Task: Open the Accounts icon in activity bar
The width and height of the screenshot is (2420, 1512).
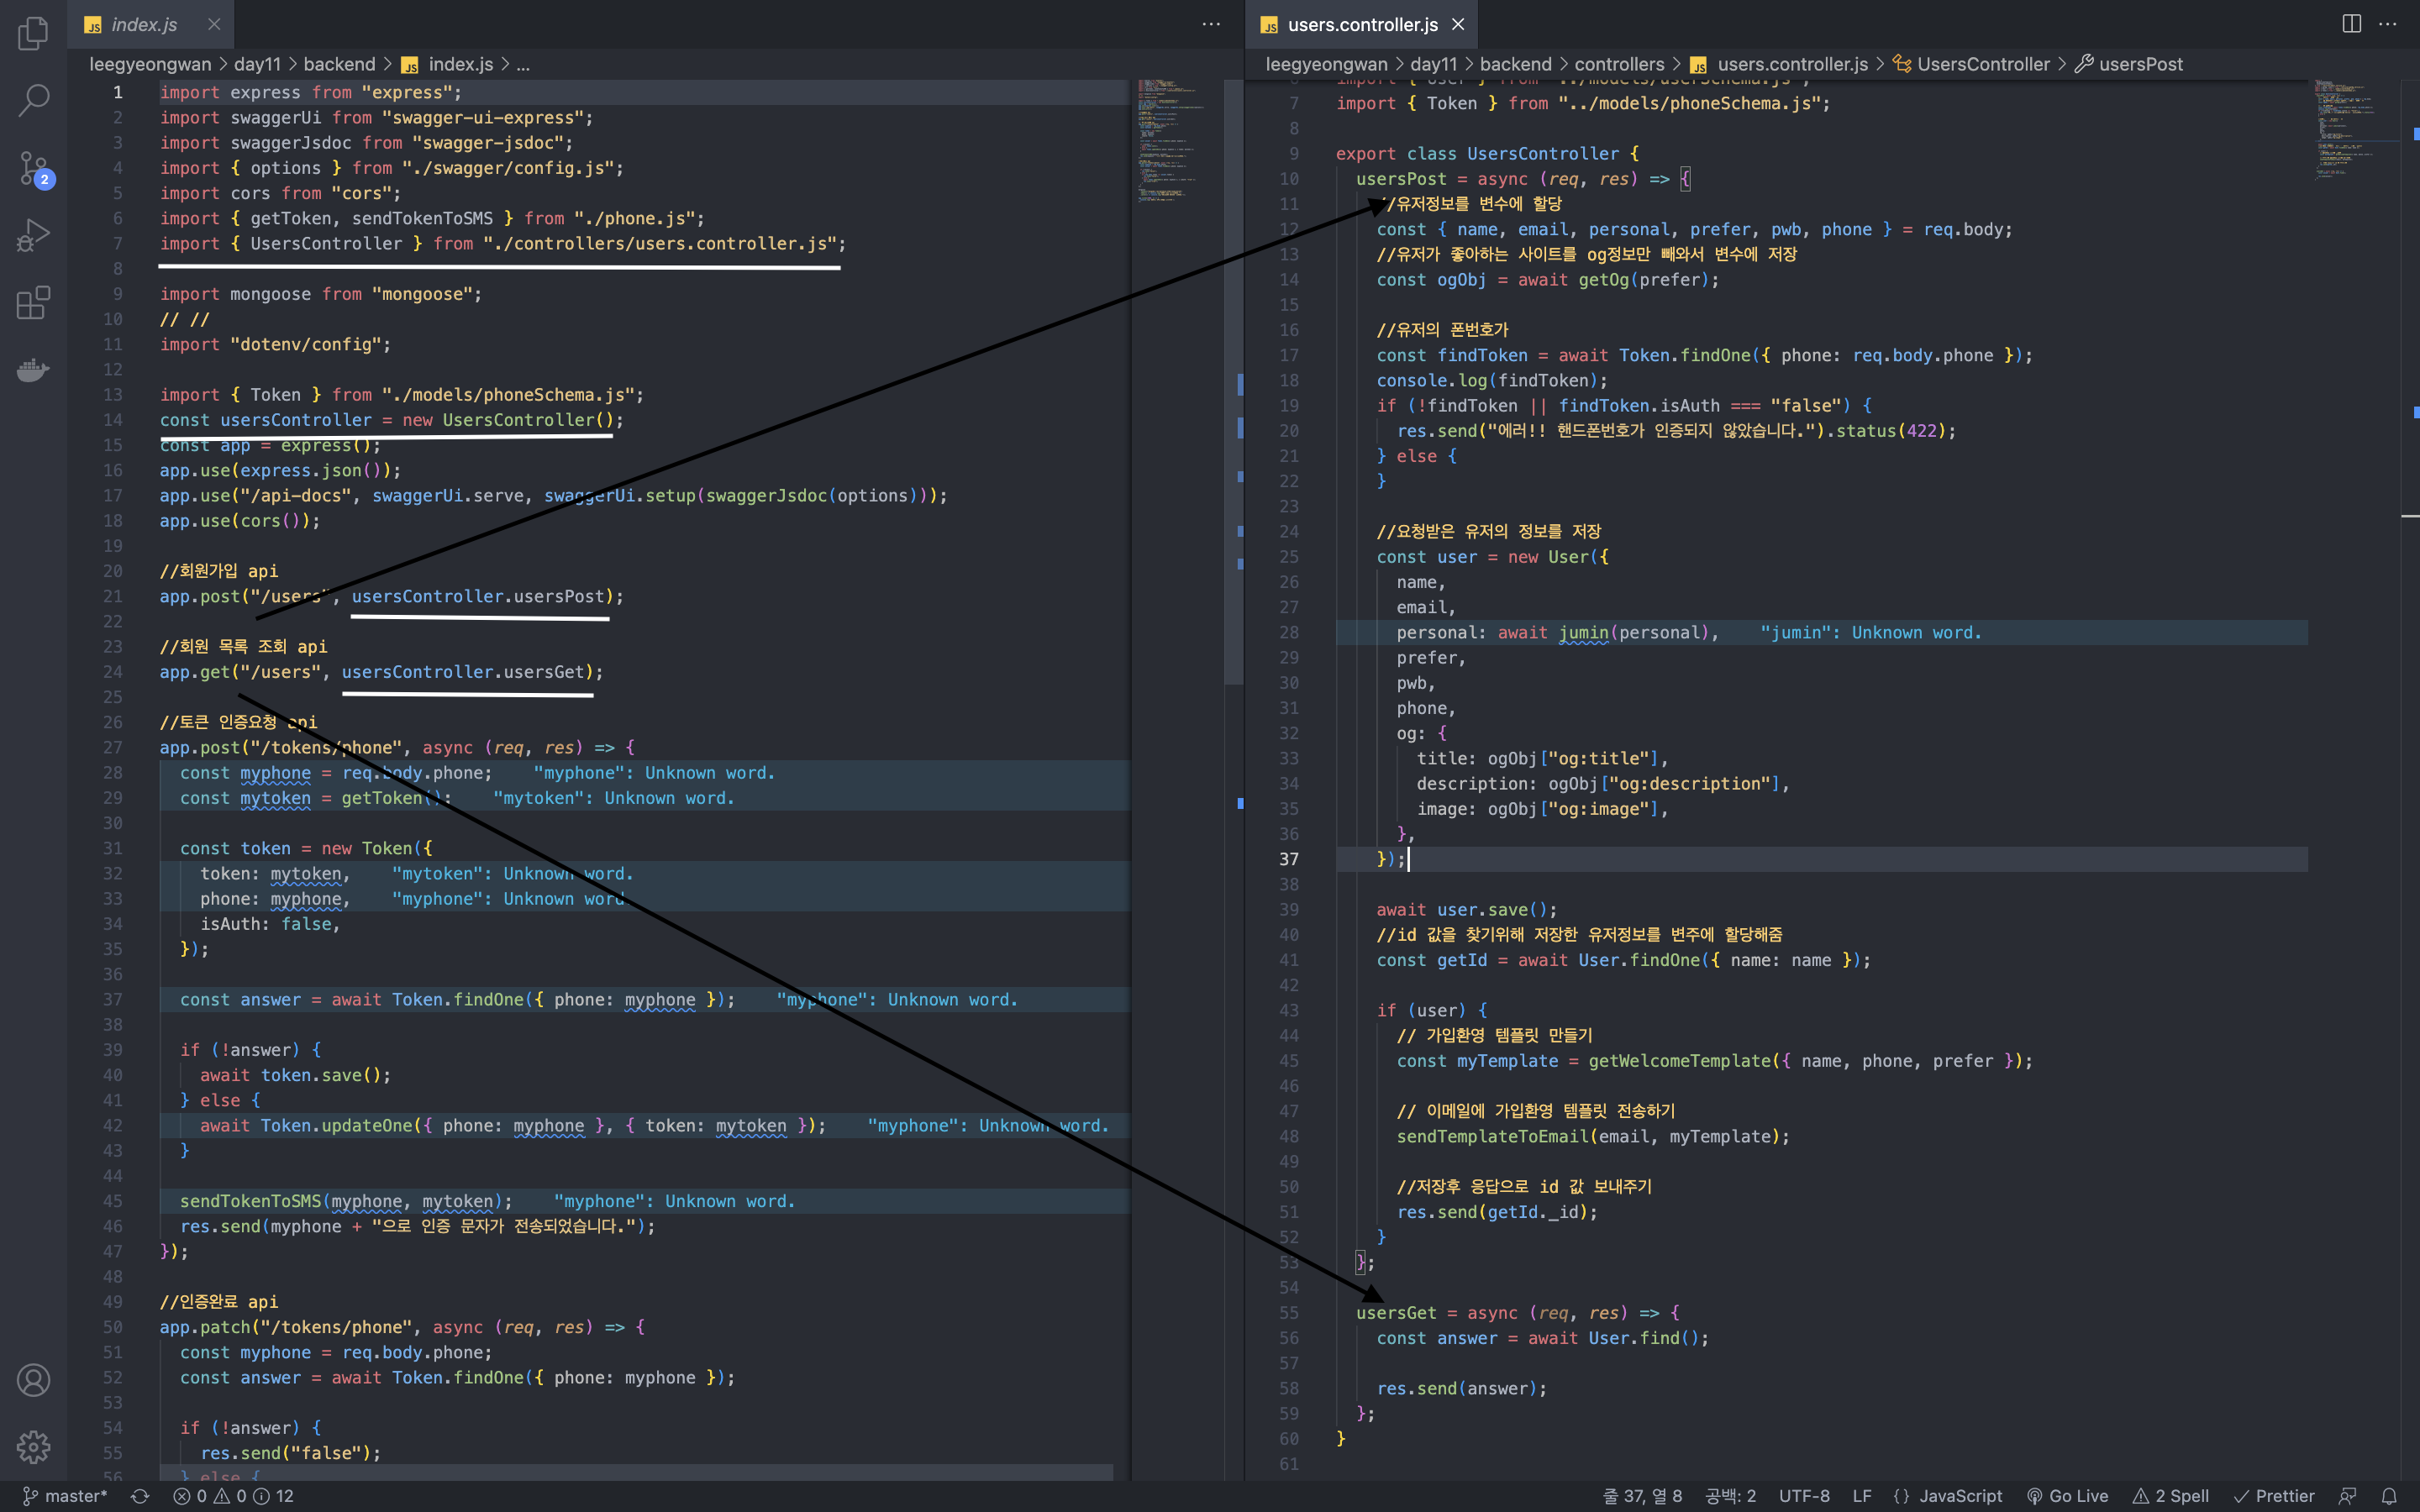Action: [33, 1380]
